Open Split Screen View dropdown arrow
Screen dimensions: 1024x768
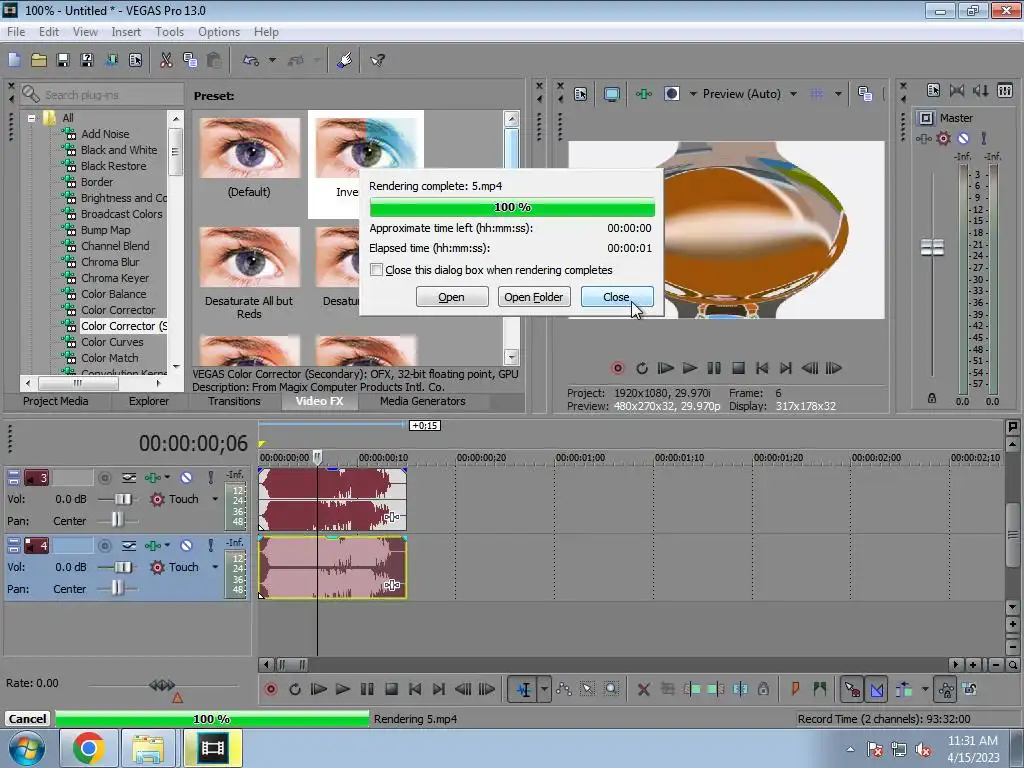point(693,94)
